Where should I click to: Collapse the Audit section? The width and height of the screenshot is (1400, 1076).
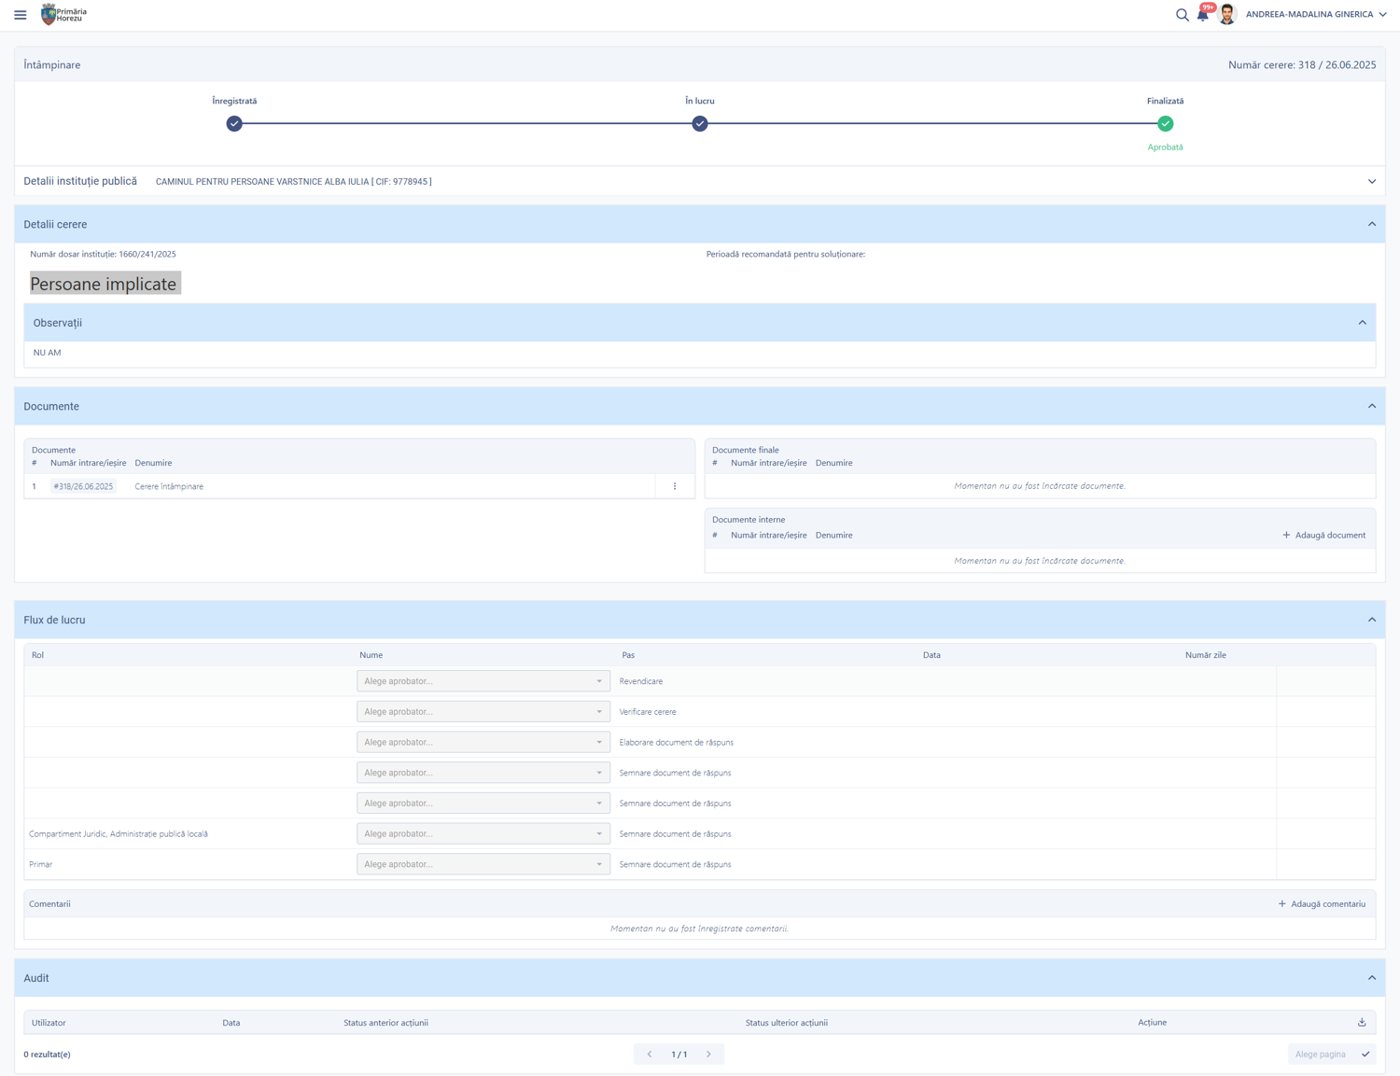pos(1371,978)
